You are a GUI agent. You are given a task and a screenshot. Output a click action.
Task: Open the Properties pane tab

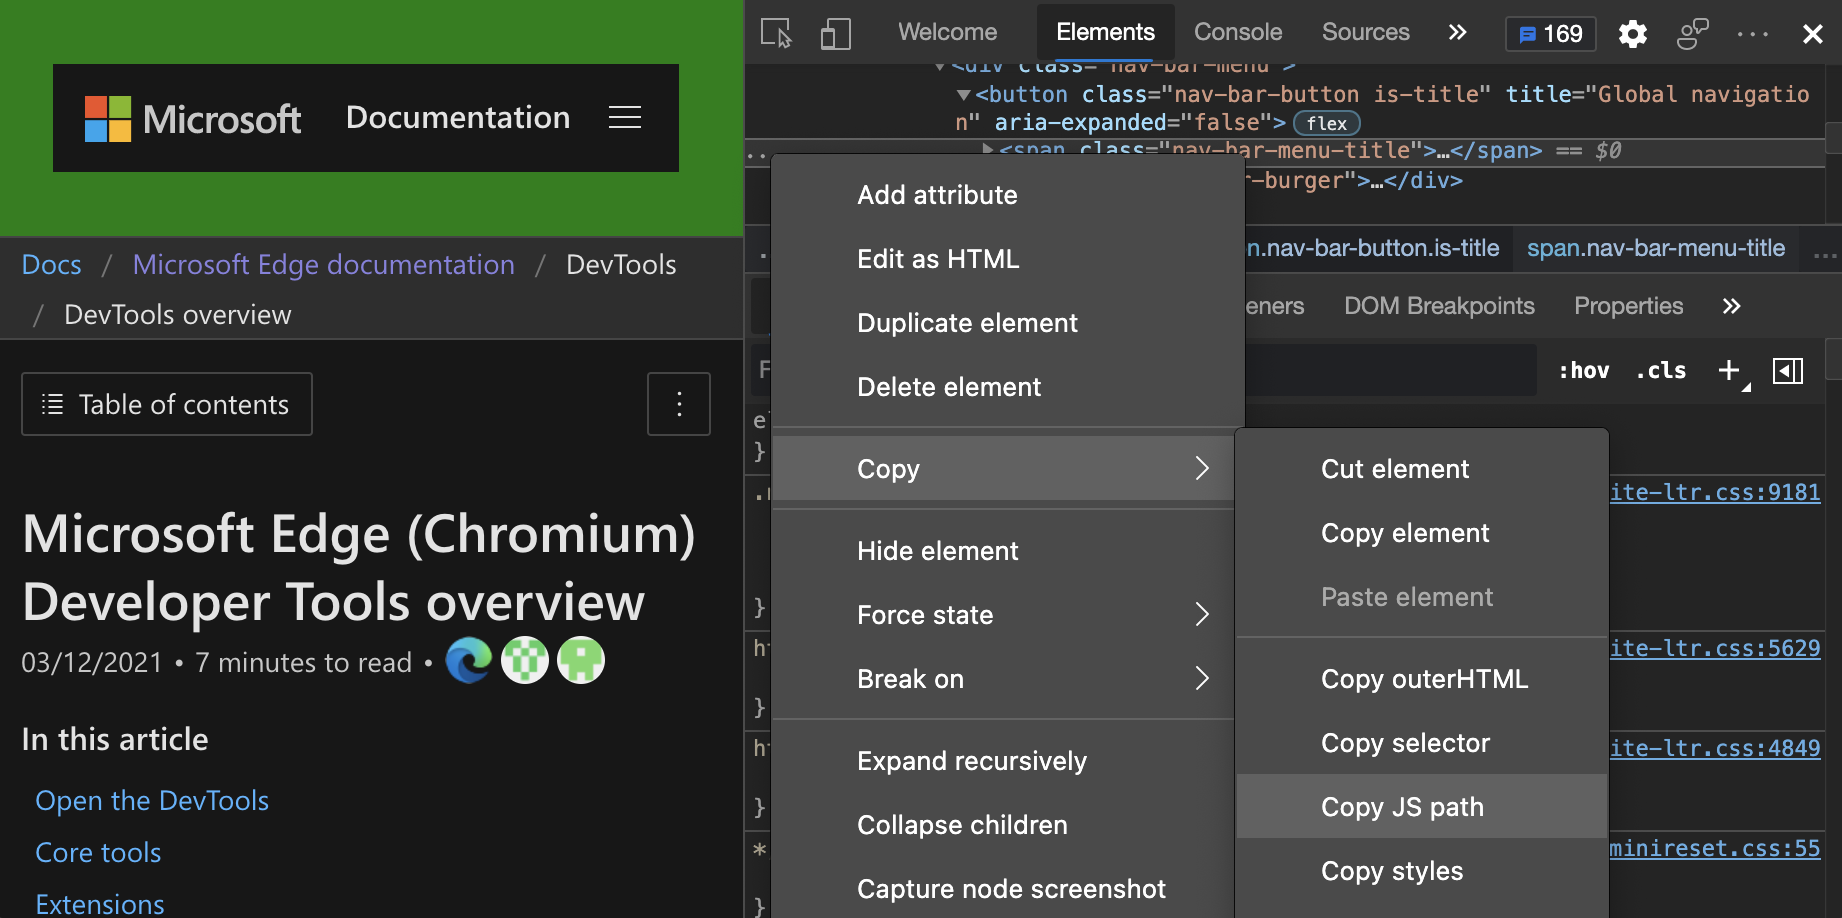[1628, 306]
